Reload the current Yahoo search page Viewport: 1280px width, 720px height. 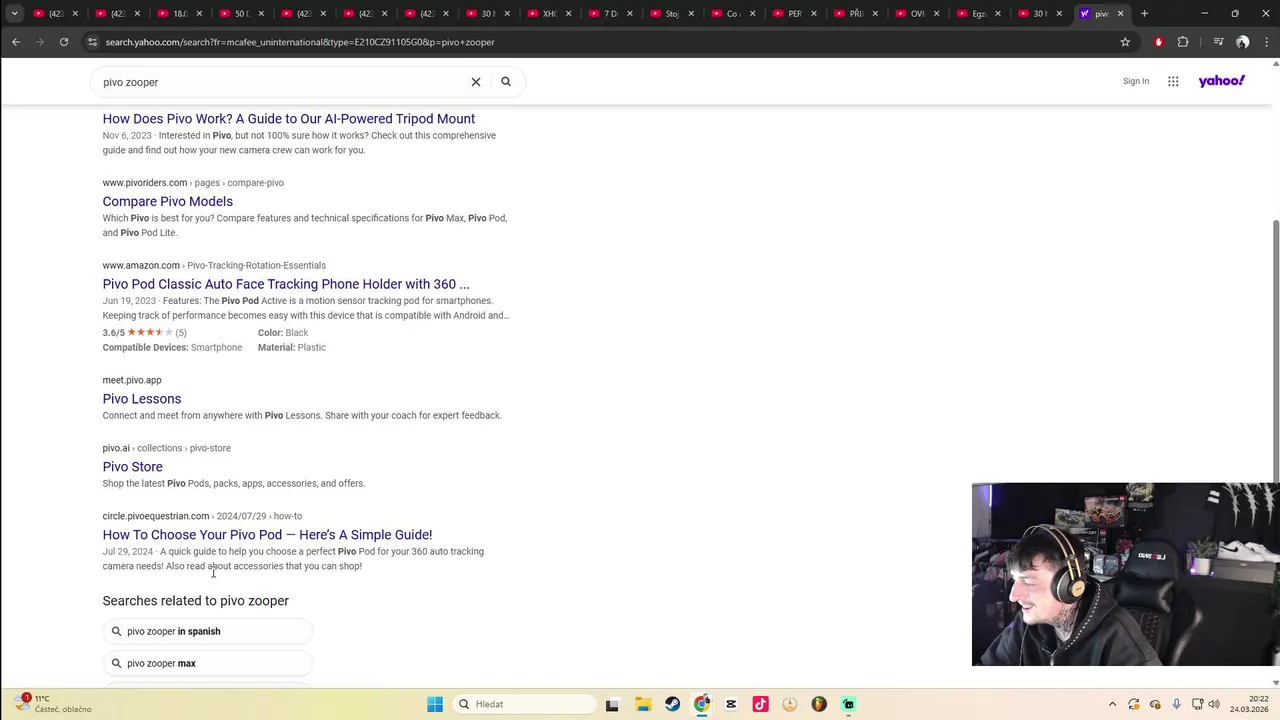[64, 42]
